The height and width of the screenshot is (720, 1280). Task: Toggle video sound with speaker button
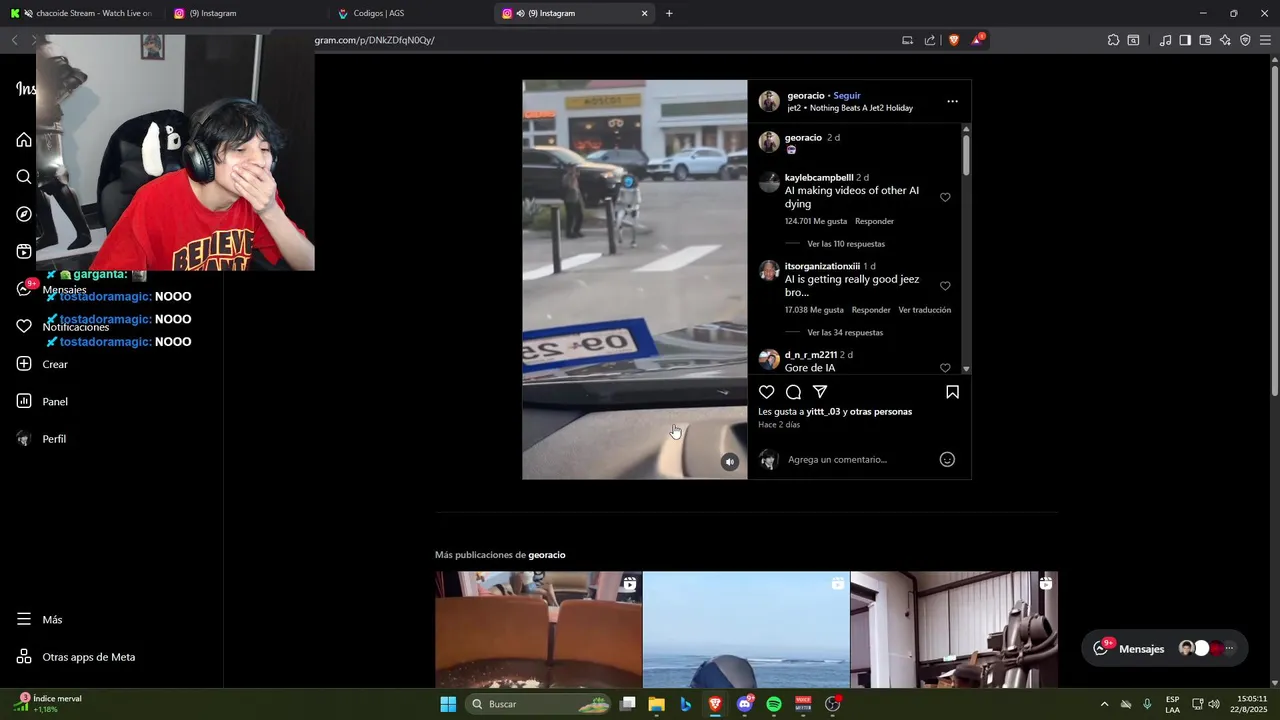click(x=730, y=462)
